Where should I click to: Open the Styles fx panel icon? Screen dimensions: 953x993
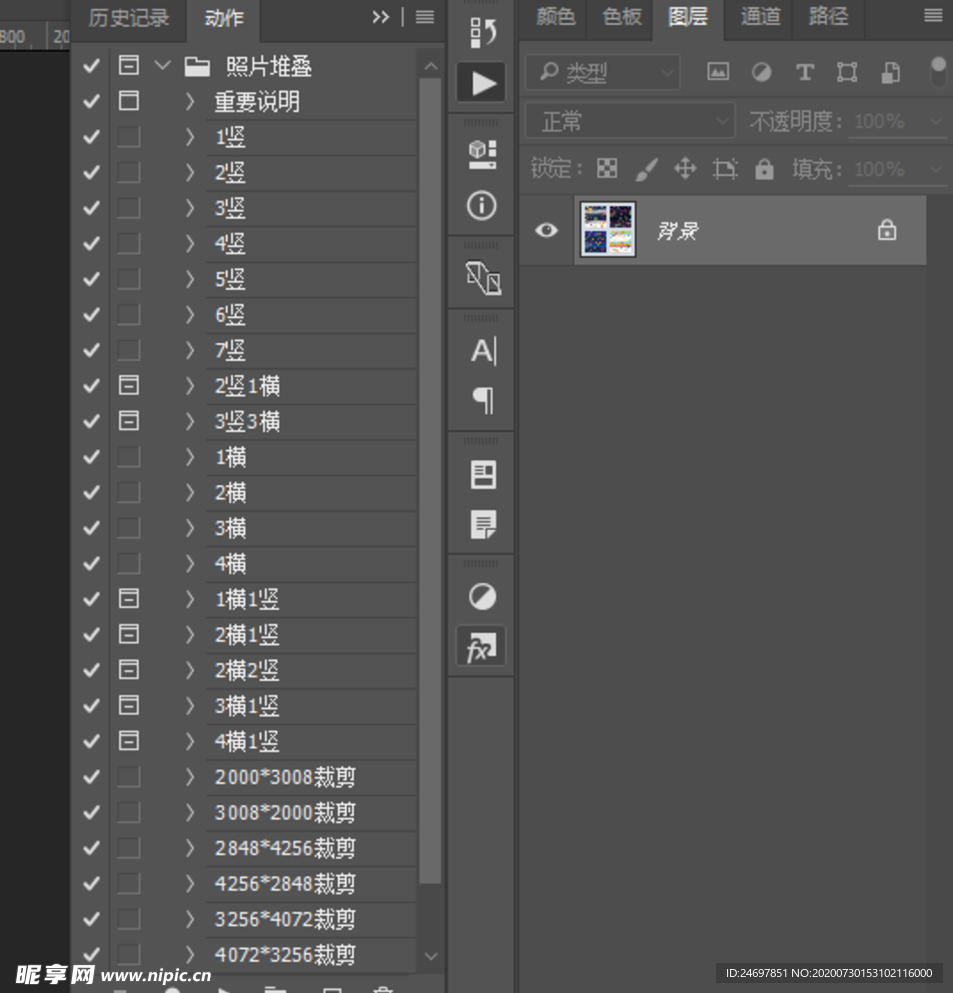[x=480, y=649]
